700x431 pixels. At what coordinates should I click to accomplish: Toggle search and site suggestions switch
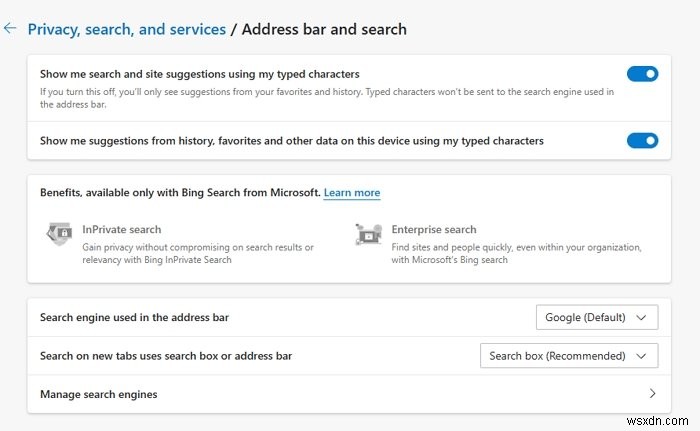pos(642,74)
